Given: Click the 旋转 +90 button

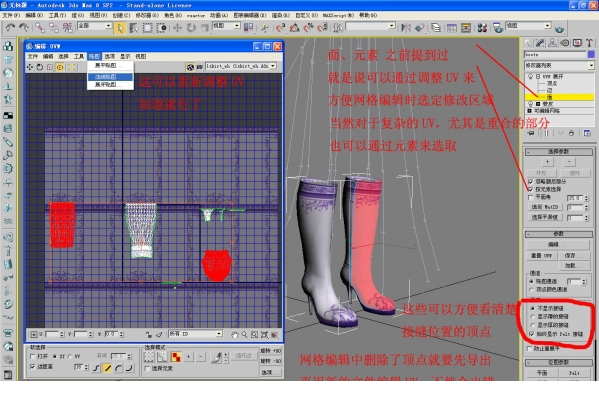Looking at the screenshot, I should pyautogui.click(x=270, y=351).
